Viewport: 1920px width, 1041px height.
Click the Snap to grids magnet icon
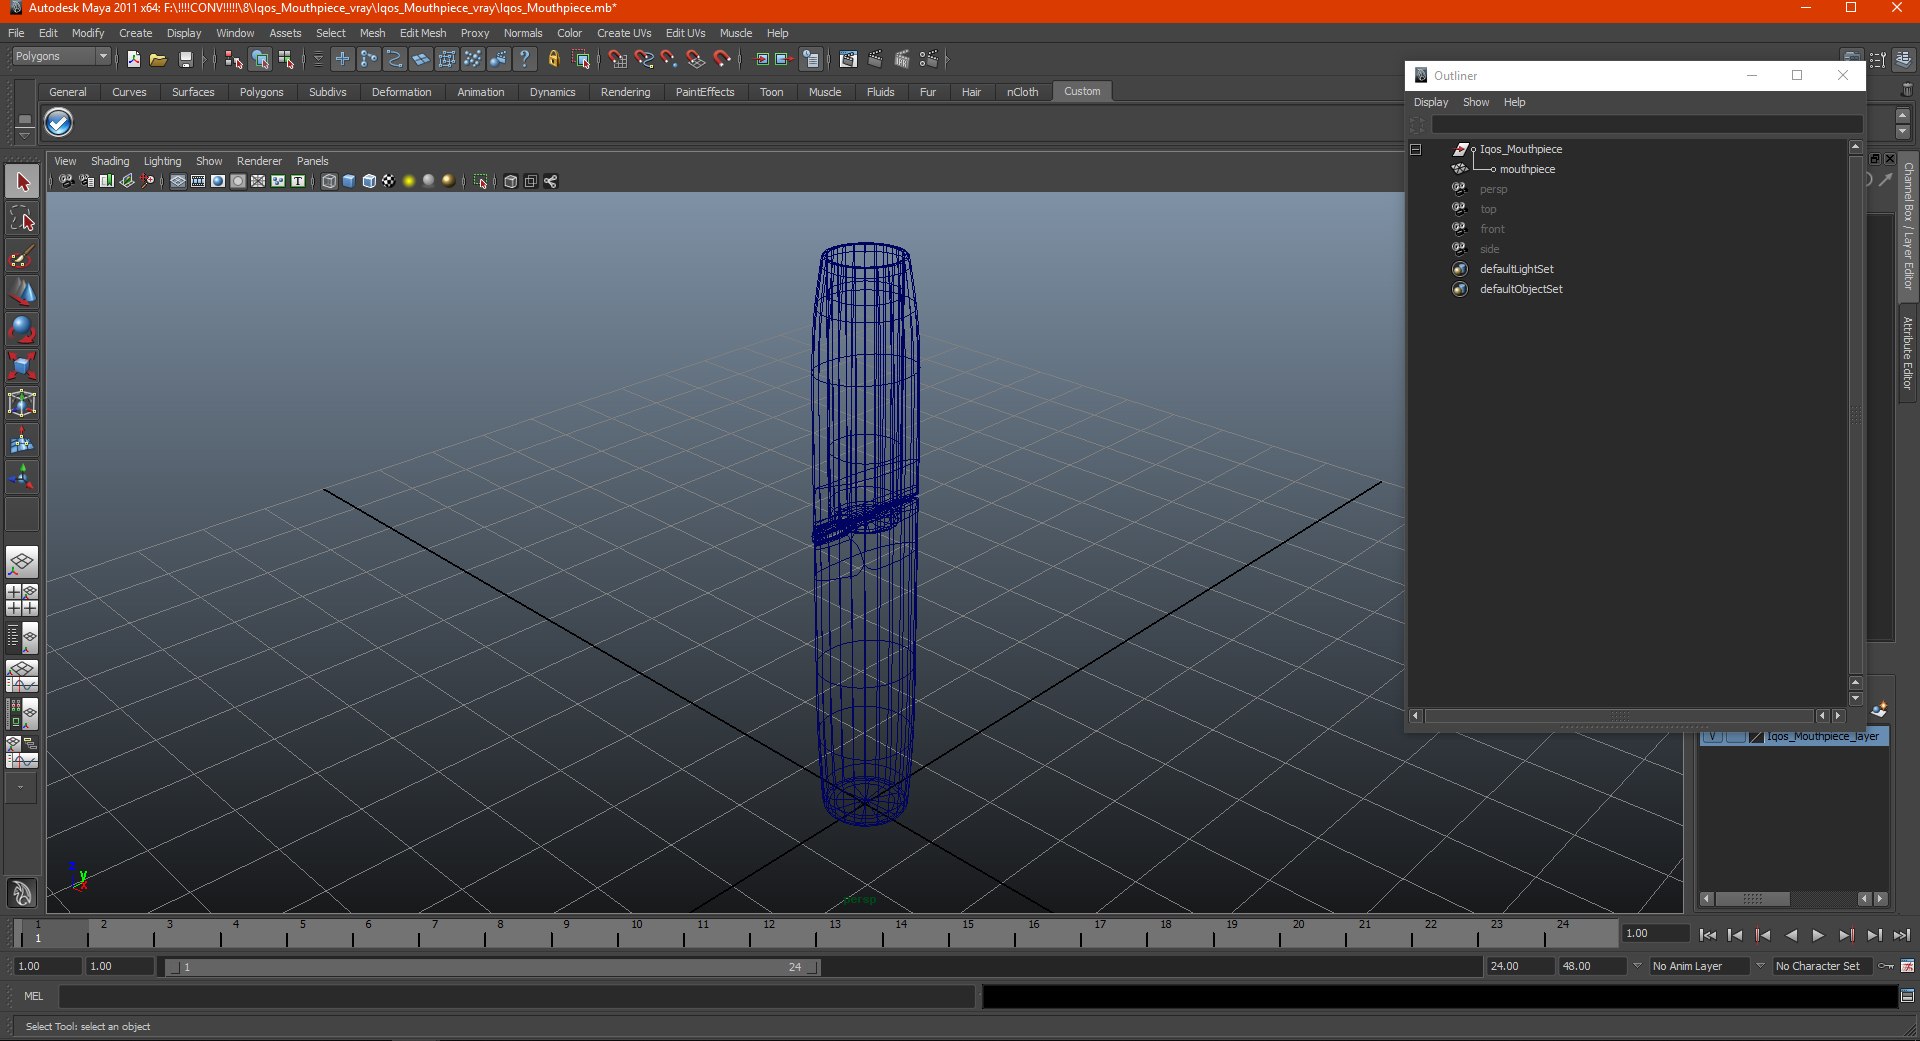(x=618, y=60)
